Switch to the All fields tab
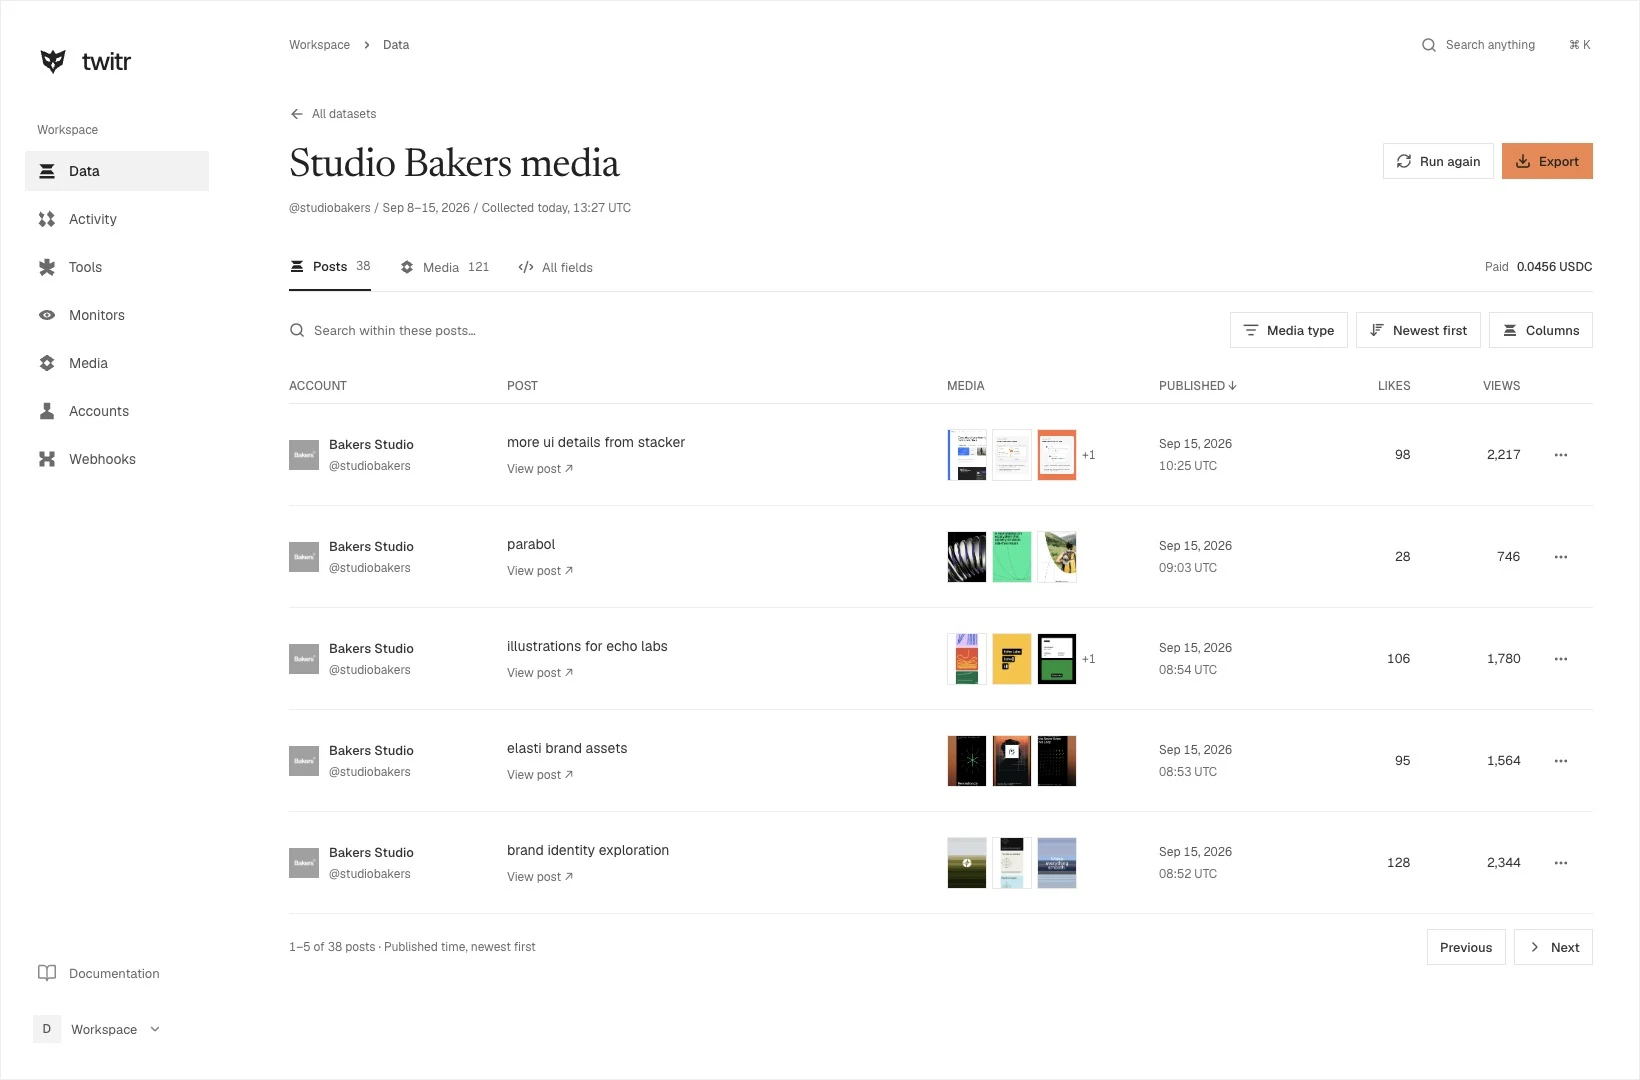The image size is (1640, 1080). click(x=556, y=267)
